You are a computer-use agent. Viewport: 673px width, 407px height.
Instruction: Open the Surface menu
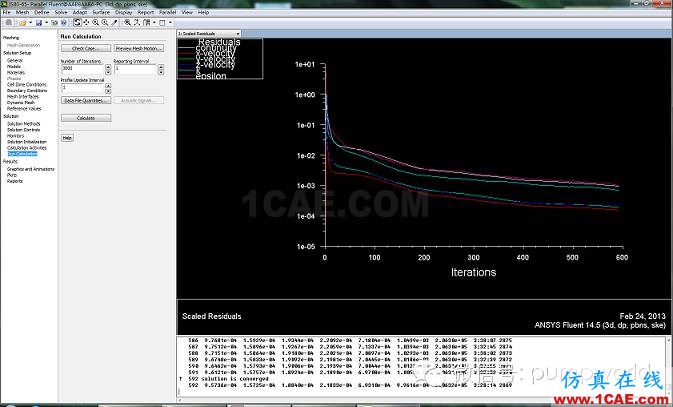point(101,12)
